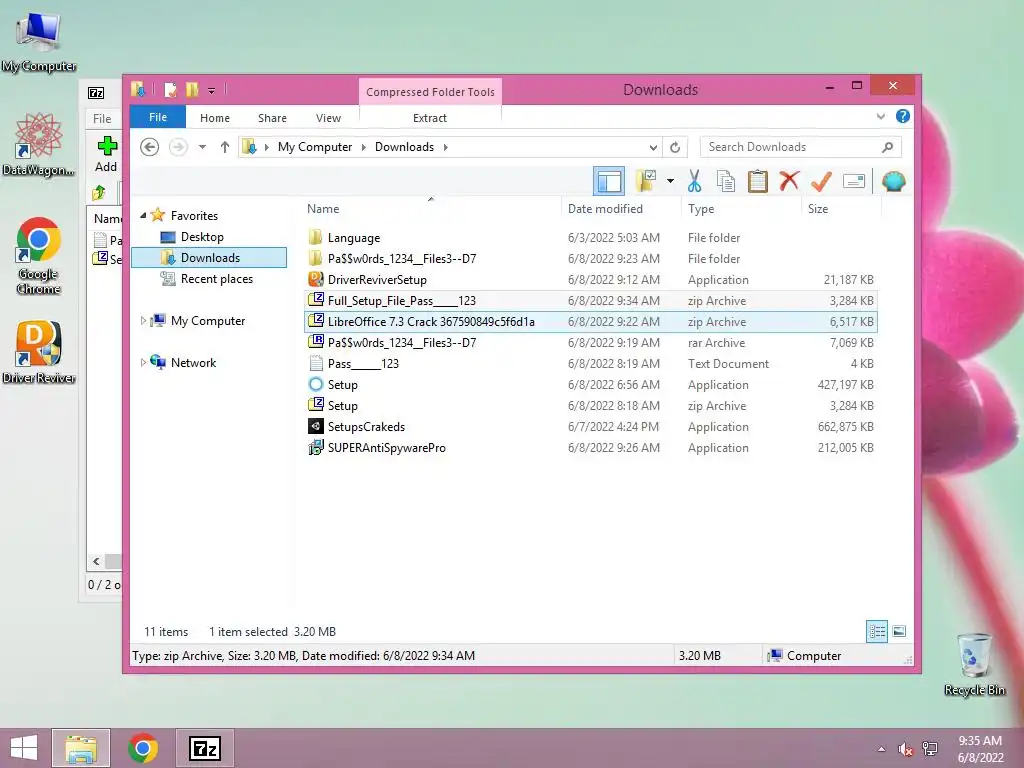Open the File ribbon tab

pyautogui.click(x=158, y=117)
